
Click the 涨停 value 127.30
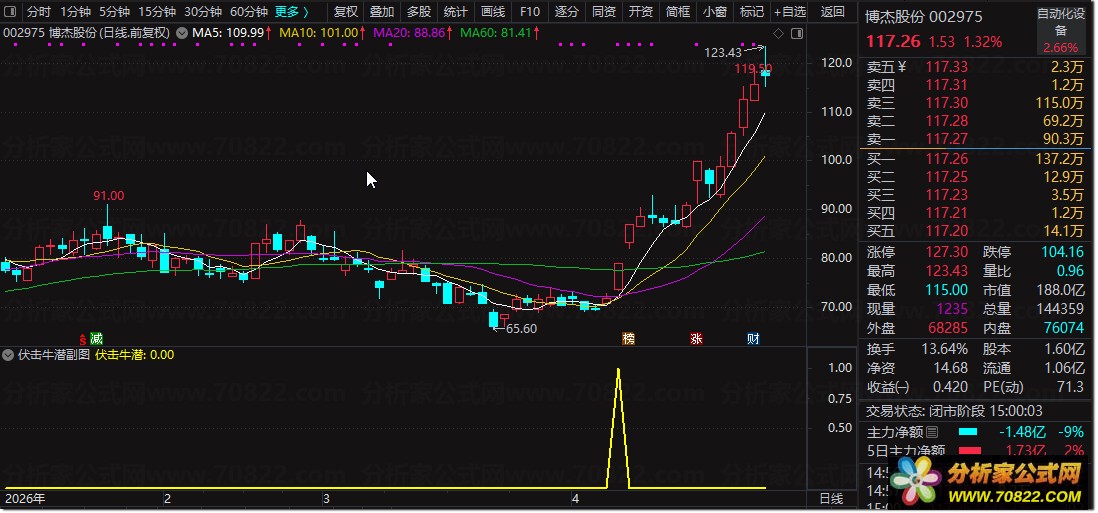pos(945,252)
